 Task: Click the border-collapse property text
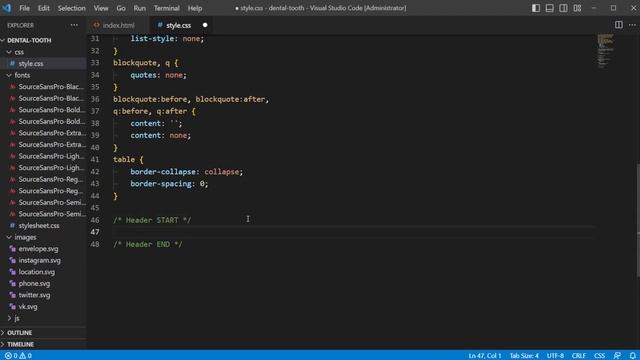pos(162,172)
